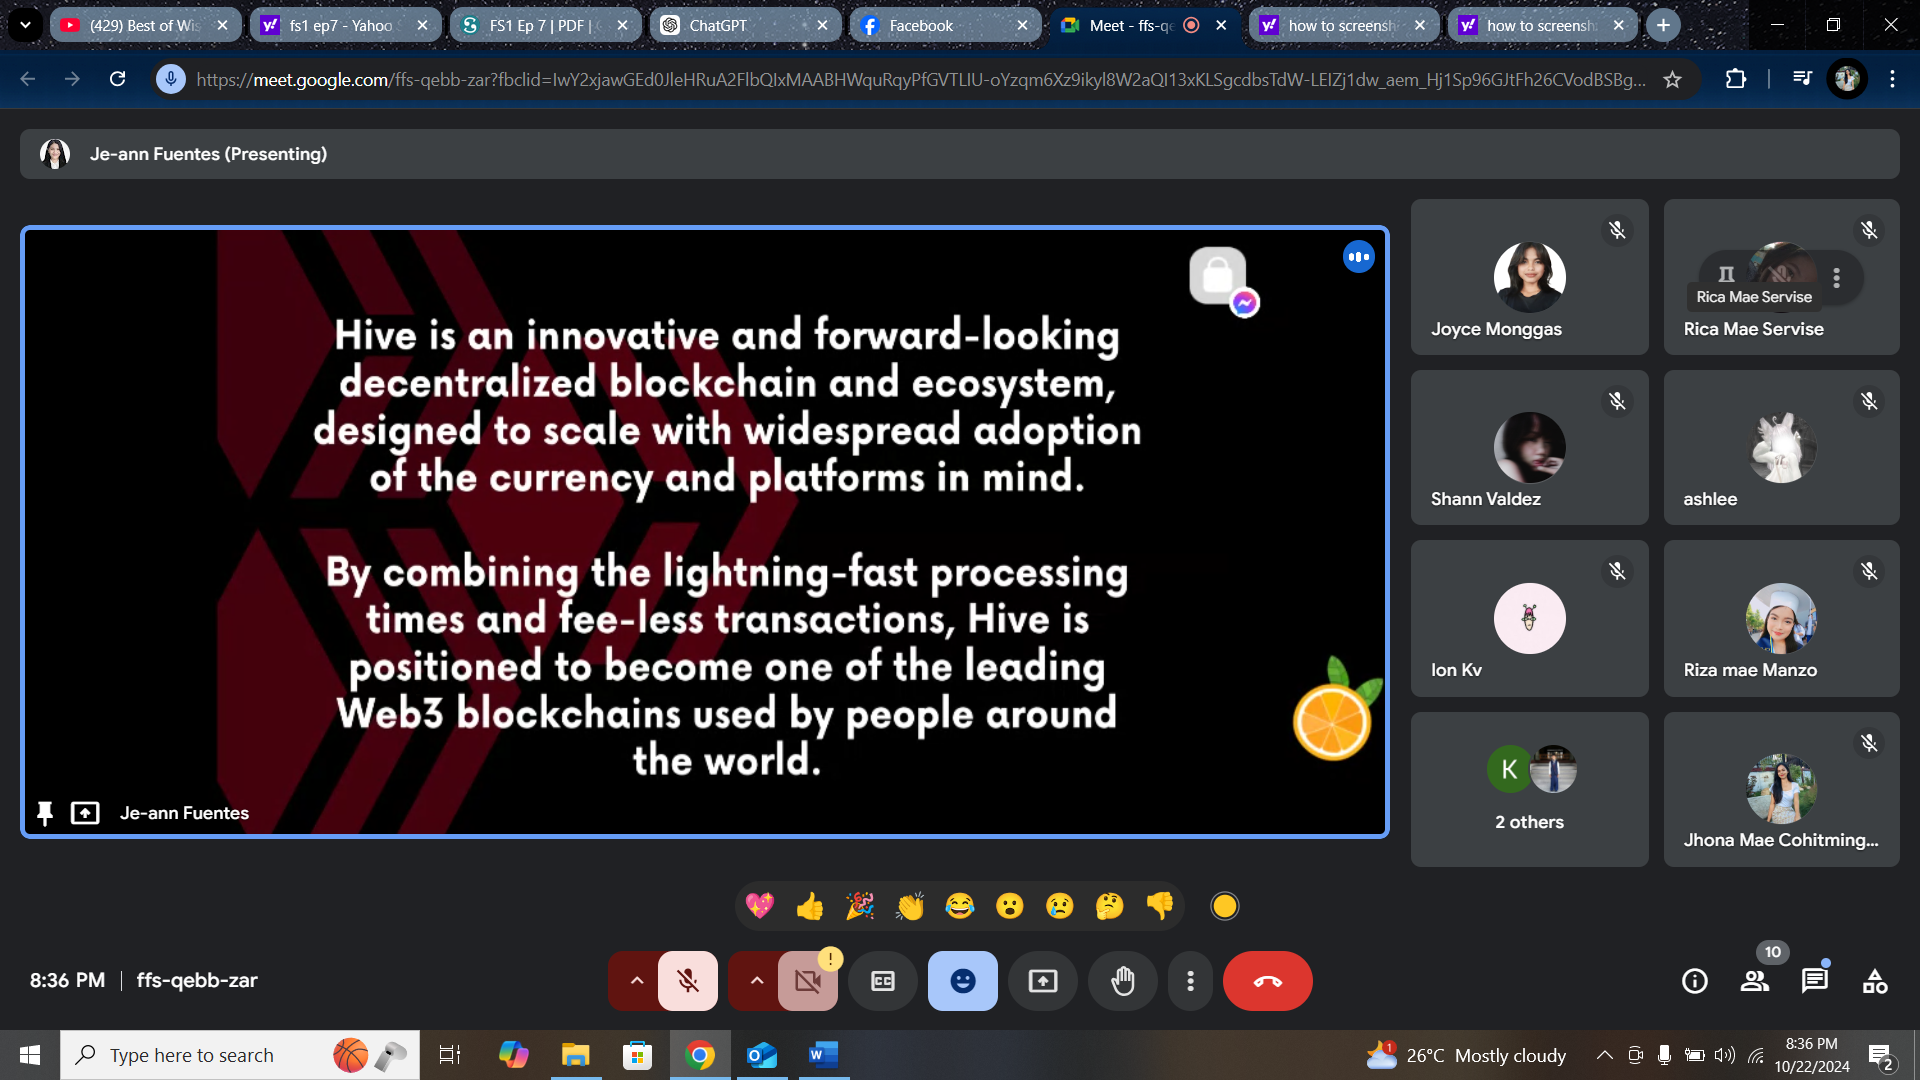The image size is (1920, 1080).
Task: Open Task View on taskbar
Action: pyautogui.click(x=450, y=1055)
